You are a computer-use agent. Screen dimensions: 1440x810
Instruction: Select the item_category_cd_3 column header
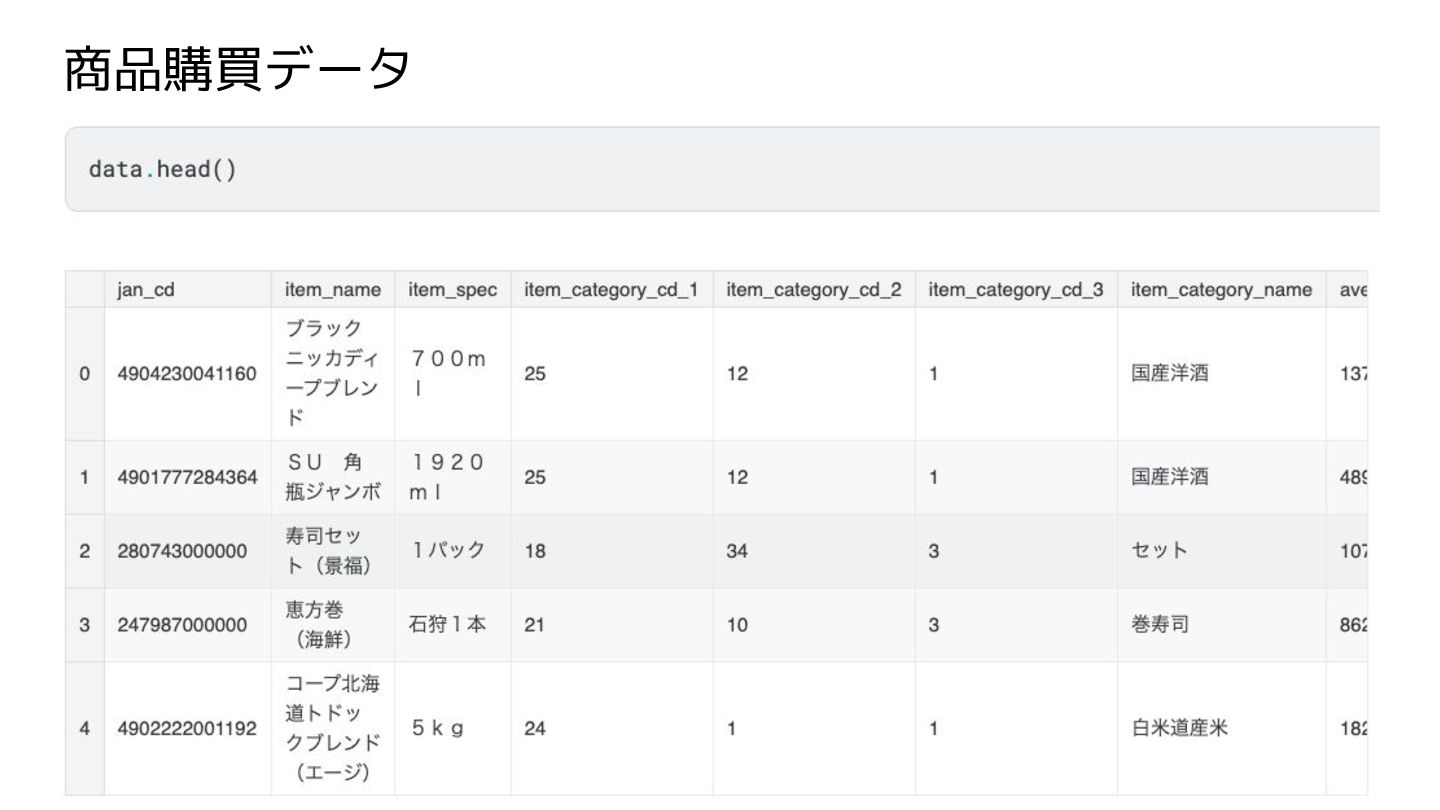1016,290
